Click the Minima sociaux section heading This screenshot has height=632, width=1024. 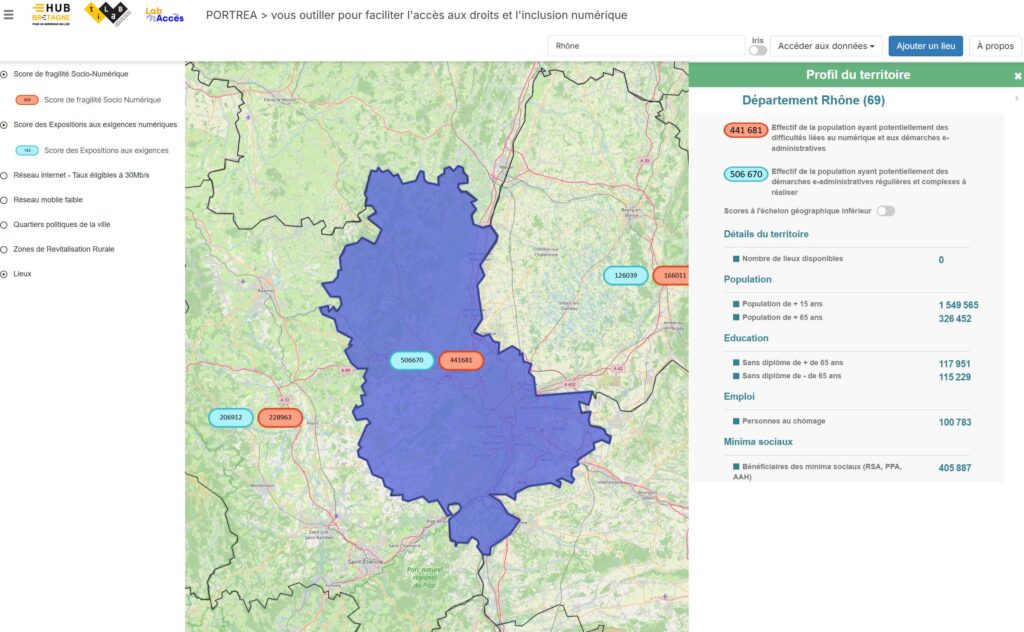[758, 442]
